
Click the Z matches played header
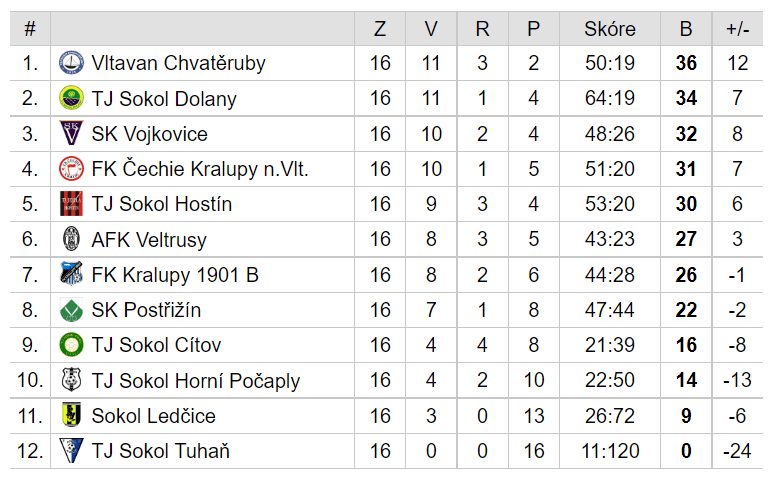[x=380, y=29]
